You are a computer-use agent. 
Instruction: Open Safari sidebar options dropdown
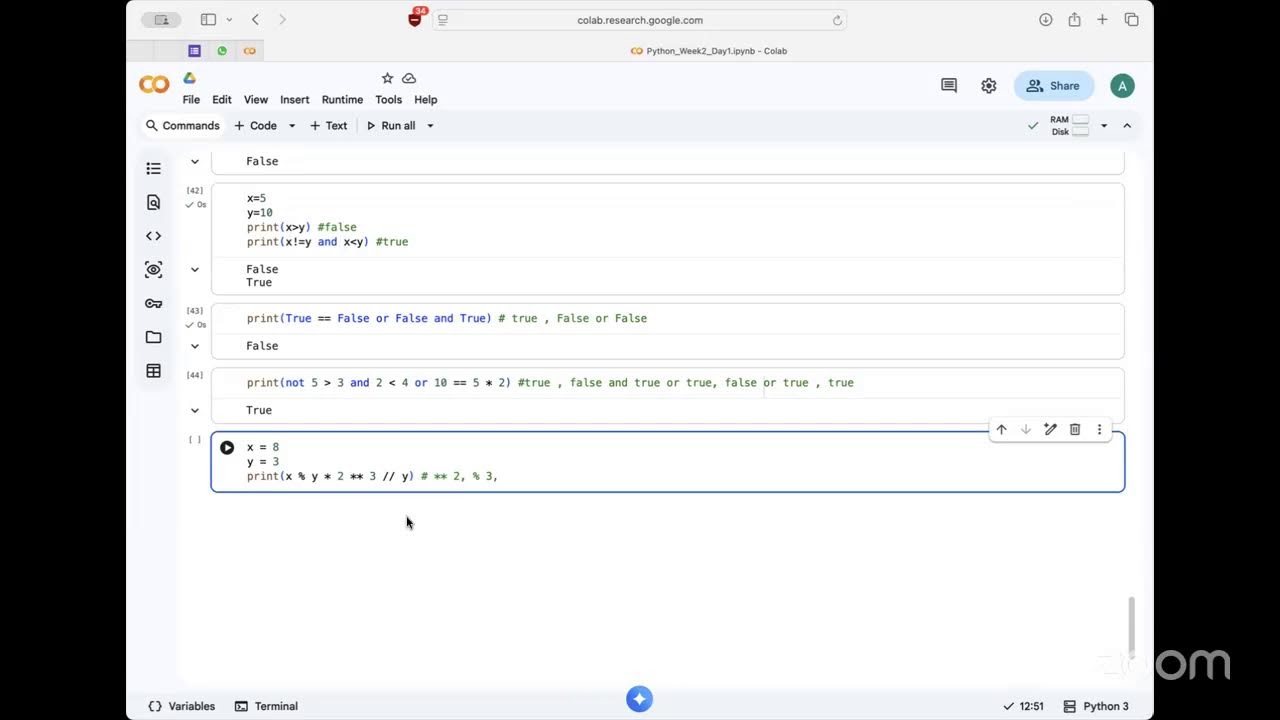point(229,20)
